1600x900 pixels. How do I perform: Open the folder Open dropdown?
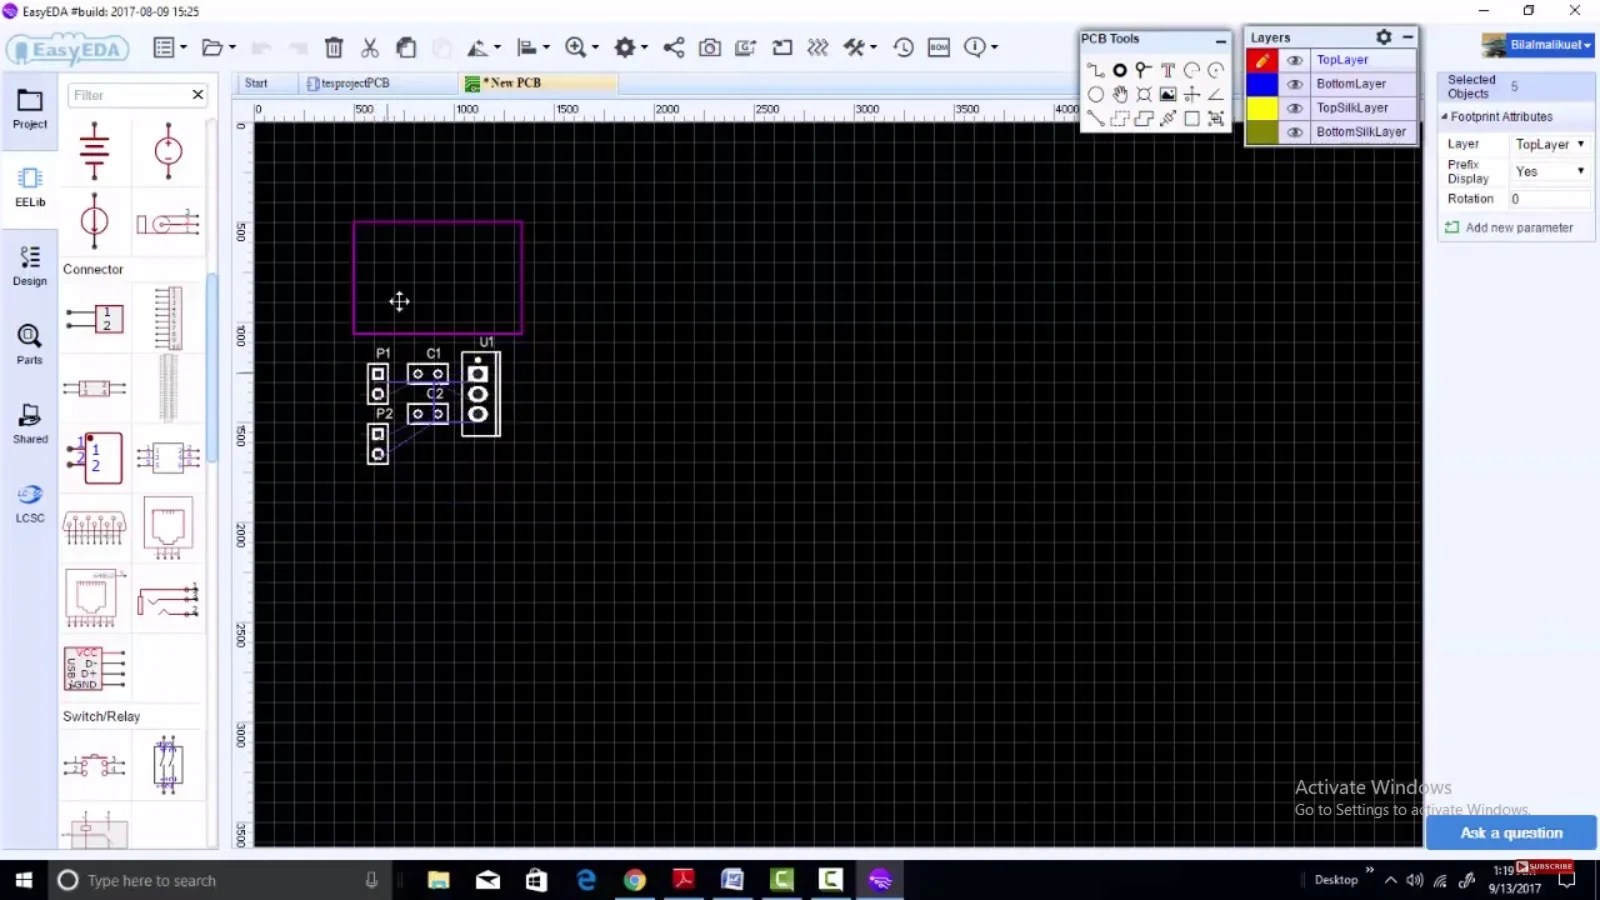click(x=219, y=47)
